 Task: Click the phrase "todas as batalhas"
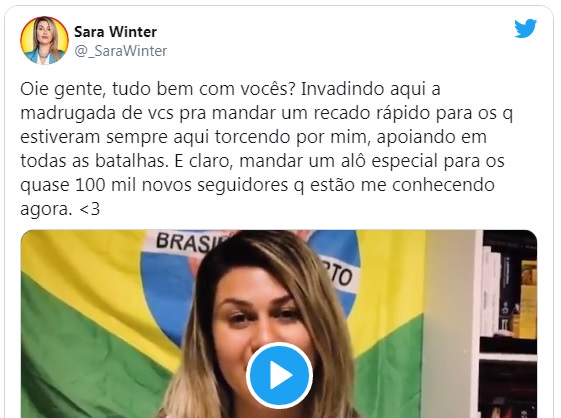pos(94,161)
